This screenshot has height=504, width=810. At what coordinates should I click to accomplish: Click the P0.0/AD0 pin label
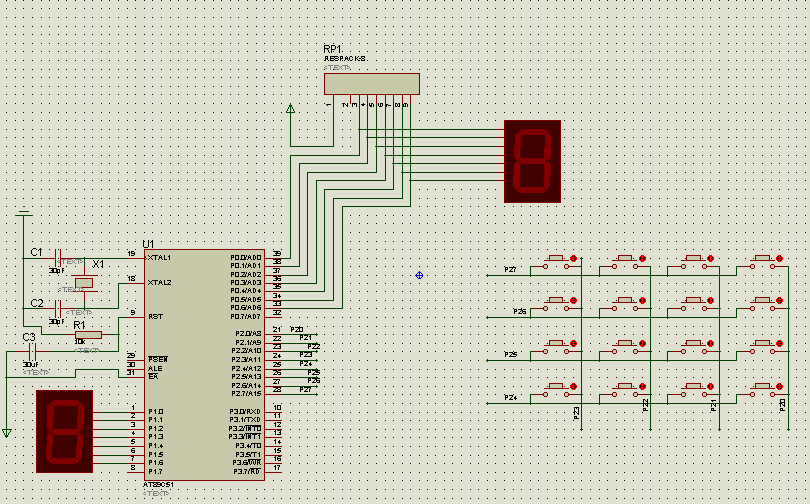coord(246,257)
